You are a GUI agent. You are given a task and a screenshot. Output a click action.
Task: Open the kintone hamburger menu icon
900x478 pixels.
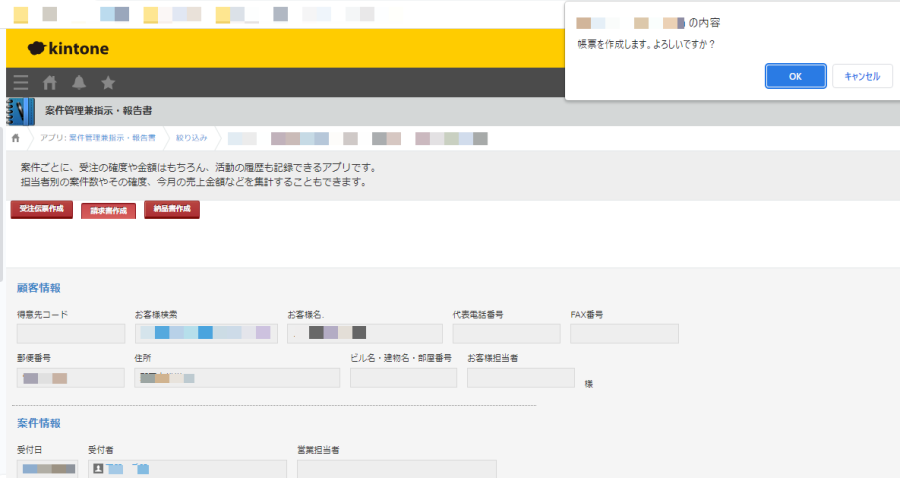pyautogui.click(x=21, y=83)
